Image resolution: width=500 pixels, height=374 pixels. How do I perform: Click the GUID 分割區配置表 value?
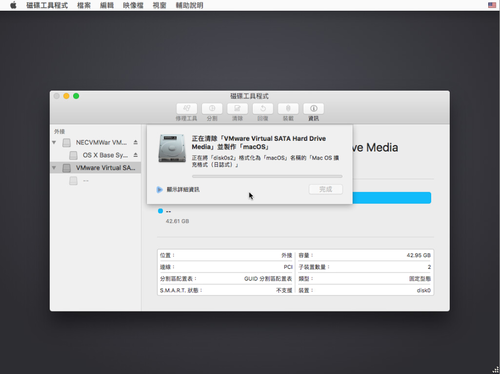pyautogui.click(x=268, y=279)
